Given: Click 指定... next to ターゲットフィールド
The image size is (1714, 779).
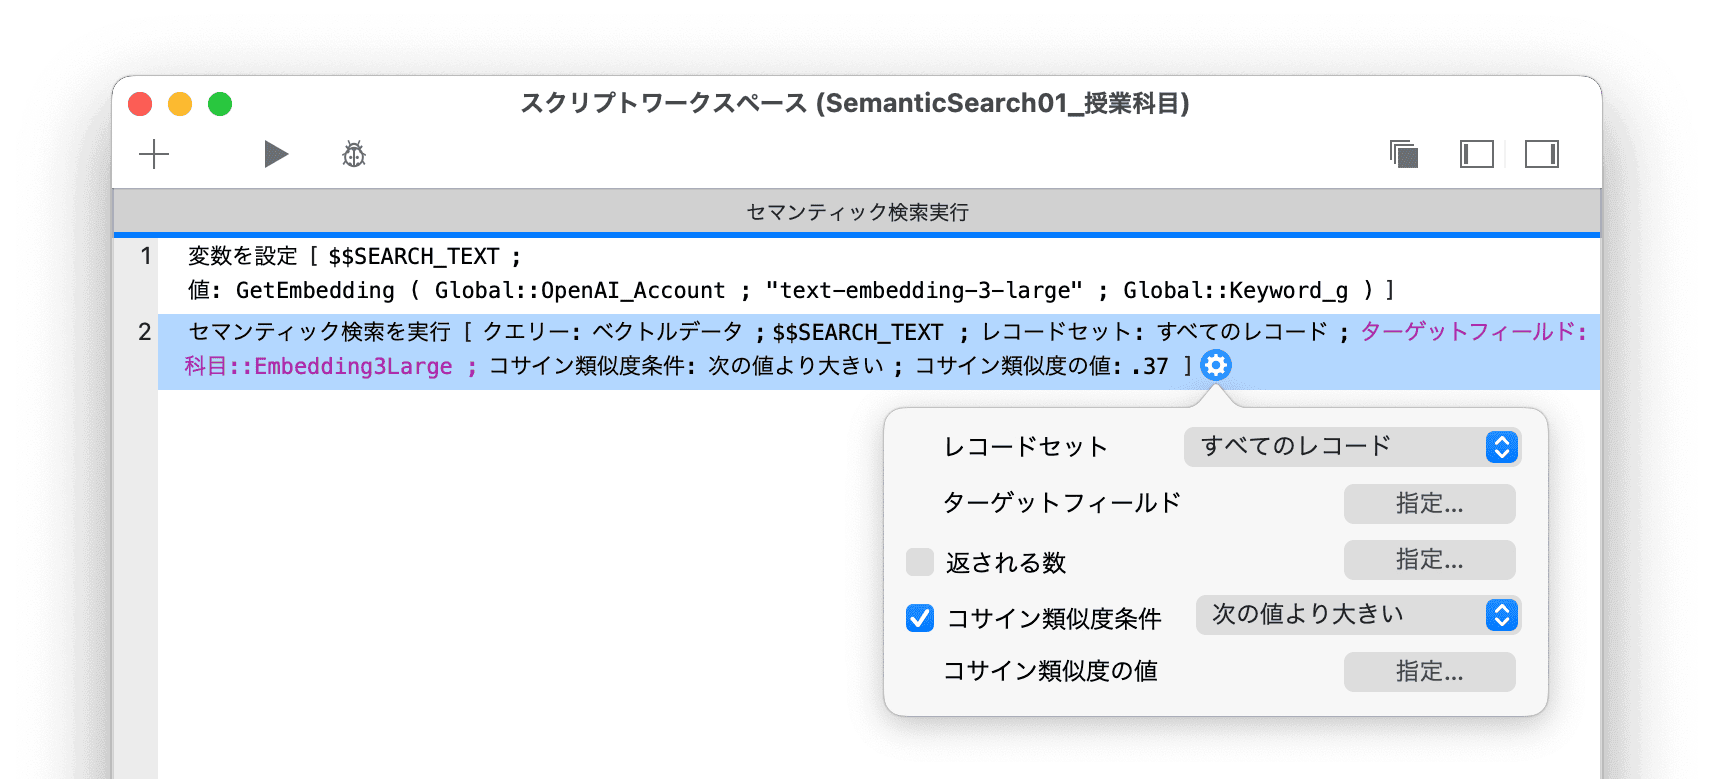Looking at the screenshot, I should tap(1429, 504).
